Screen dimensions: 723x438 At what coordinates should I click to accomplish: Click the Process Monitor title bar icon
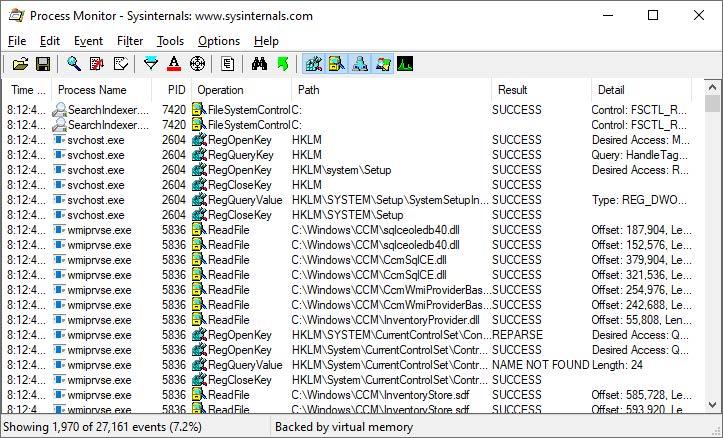tap(17, 15)
